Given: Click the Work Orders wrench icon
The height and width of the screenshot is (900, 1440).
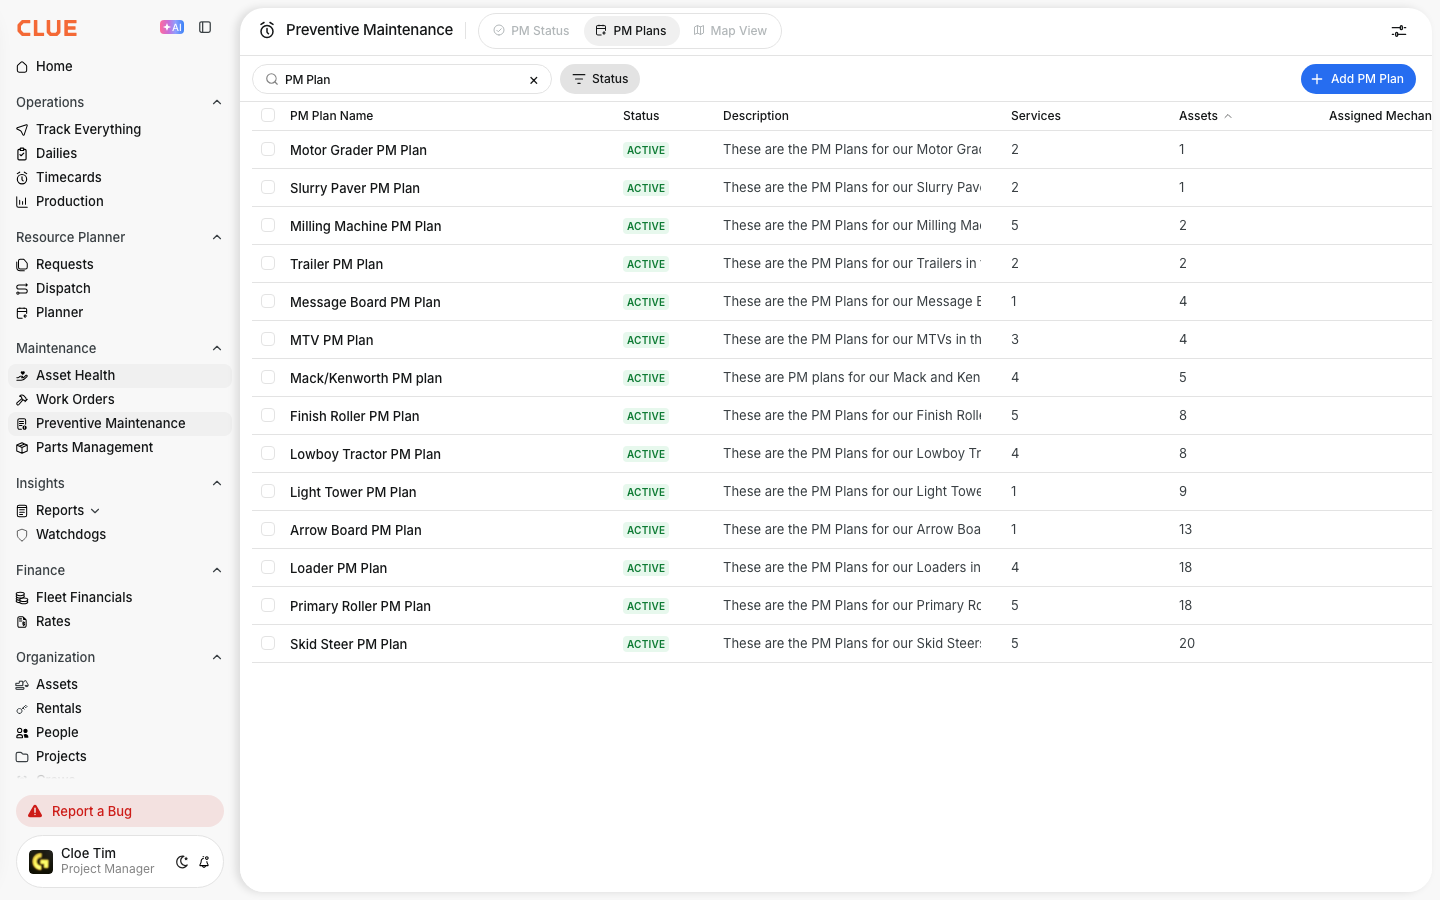Looking at the screenshot, I should click(22, 400).
